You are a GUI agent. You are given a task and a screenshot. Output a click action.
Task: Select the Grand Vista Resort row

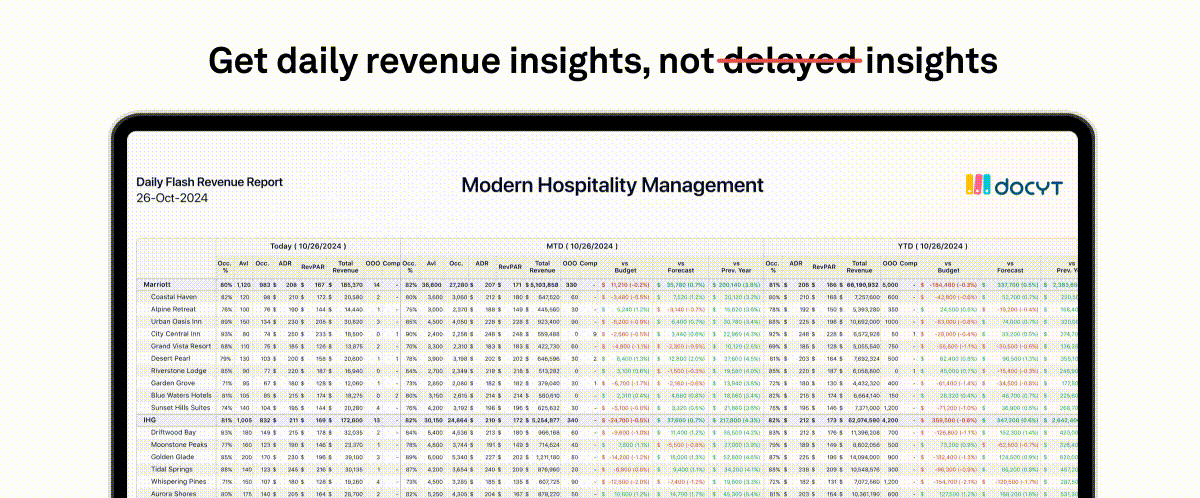pos(607,345)
